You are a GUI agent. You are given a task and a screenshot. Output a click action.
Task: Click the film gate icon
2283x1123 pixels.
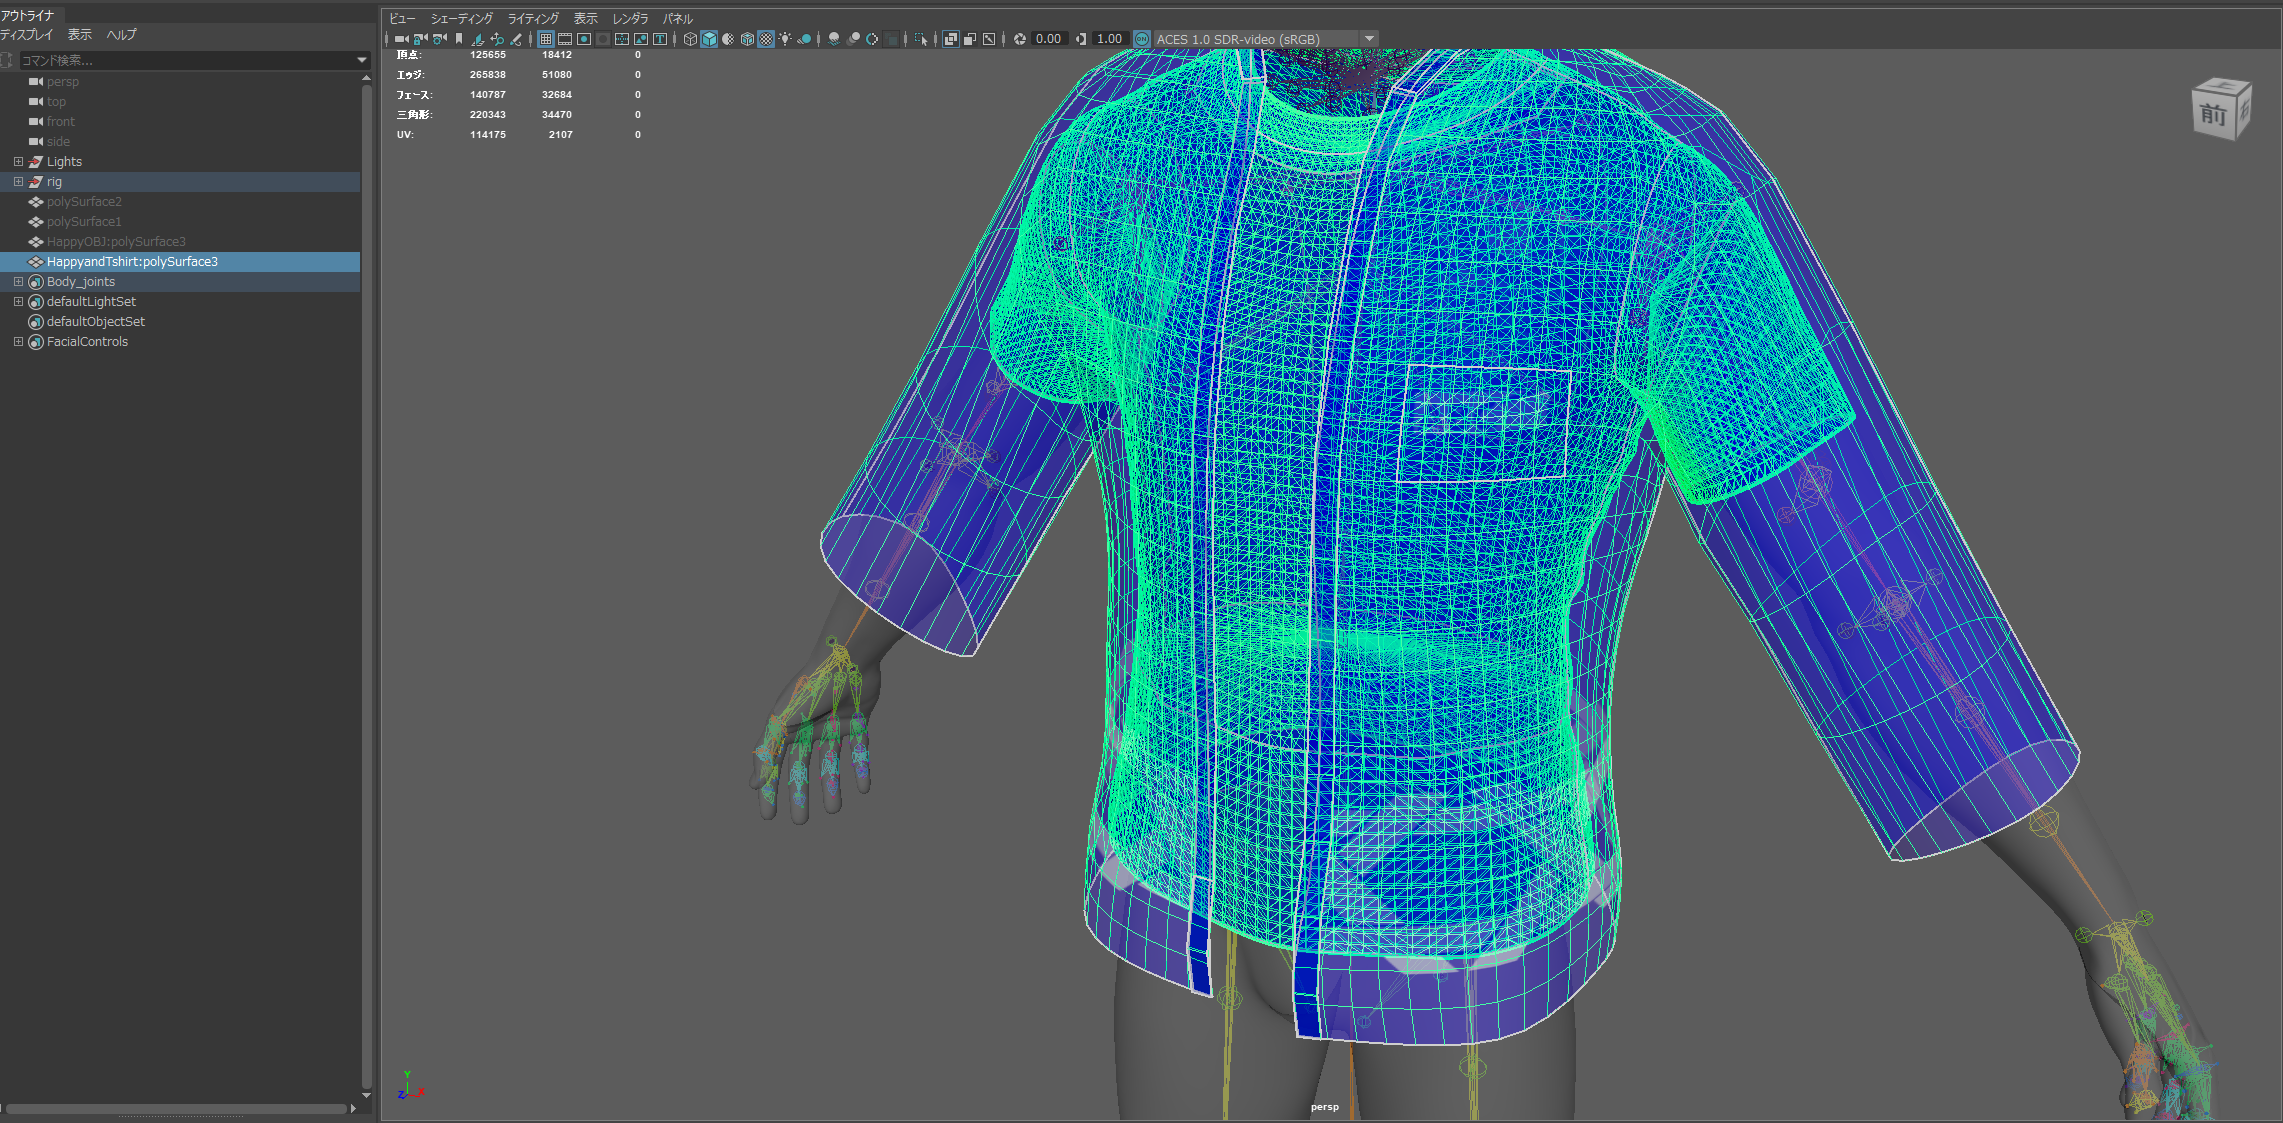tap(565, 39)
